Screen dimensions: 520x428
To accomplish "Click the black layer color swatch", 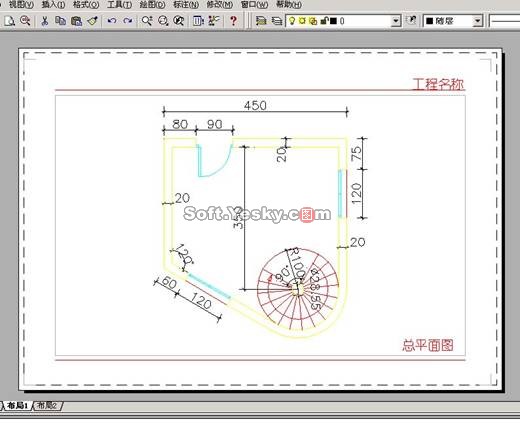I will click(333, 21).
